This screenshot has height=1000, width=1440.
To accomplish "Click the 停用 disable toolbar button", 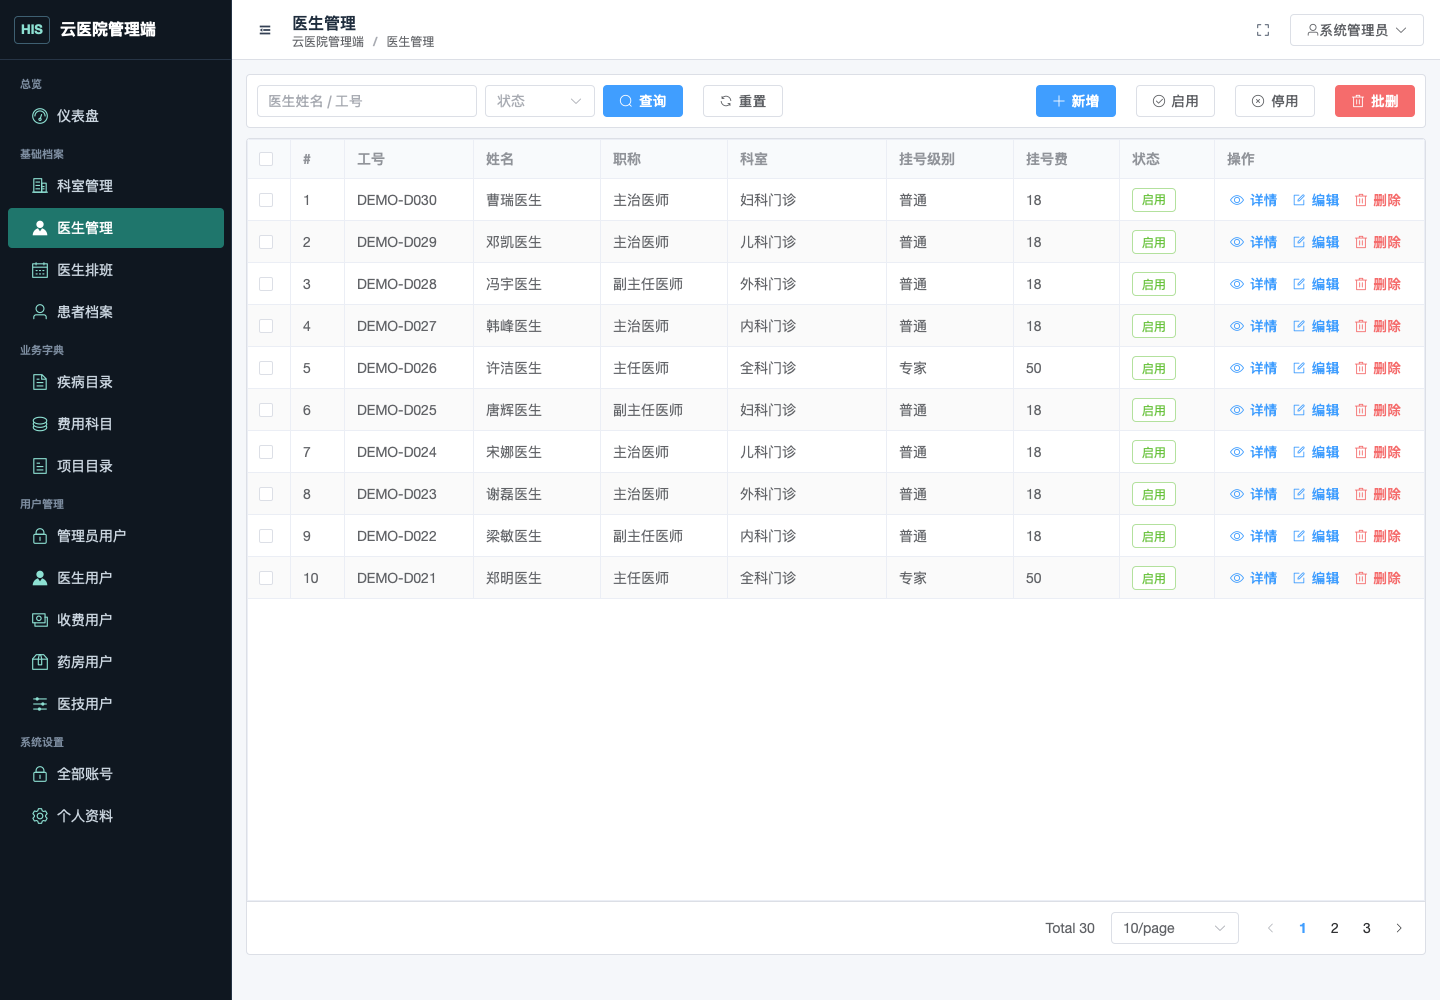I will click(1275, 101).
